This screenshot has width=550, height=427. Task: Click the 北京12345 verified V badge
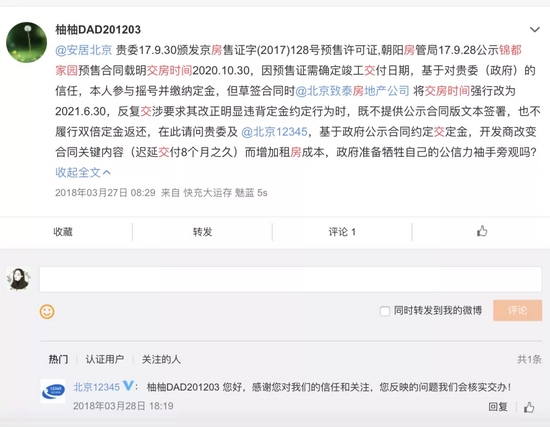click(128, 386)
